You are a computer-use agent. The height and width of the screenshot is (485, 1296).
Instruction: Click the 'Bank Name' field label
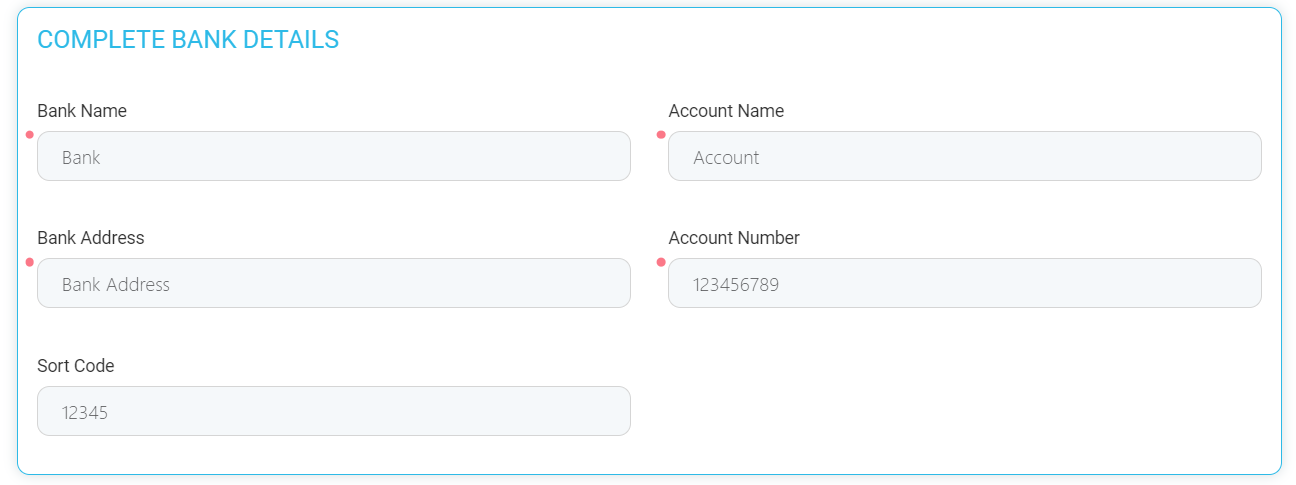82,111
